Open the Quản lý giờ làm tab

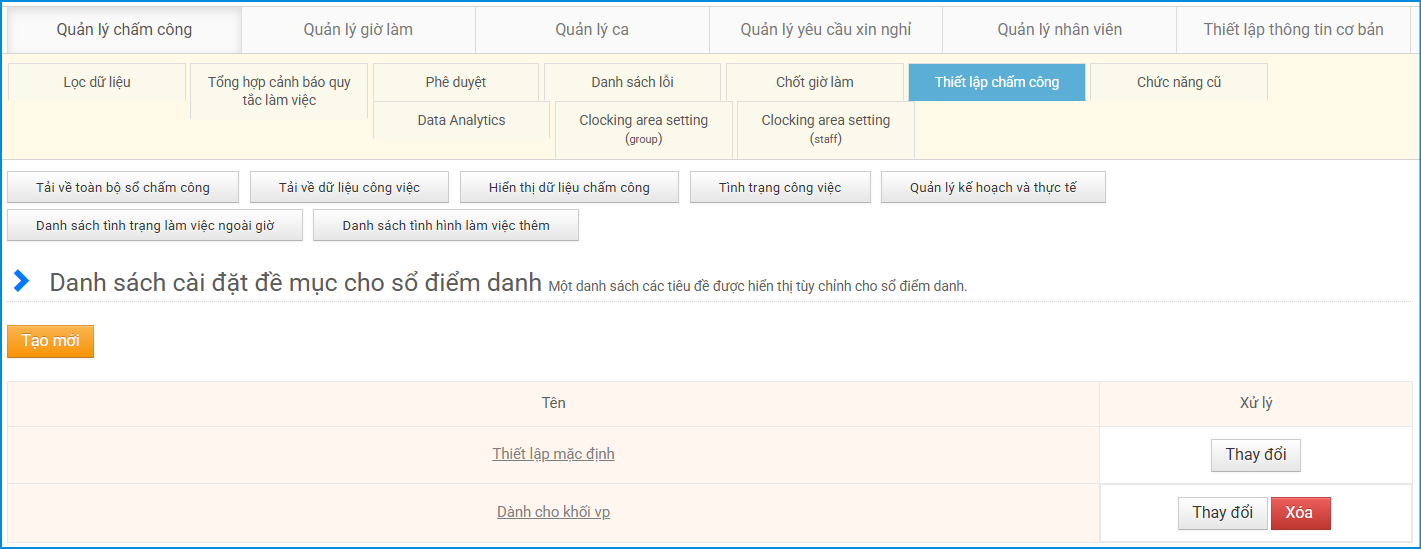point(358,29)
